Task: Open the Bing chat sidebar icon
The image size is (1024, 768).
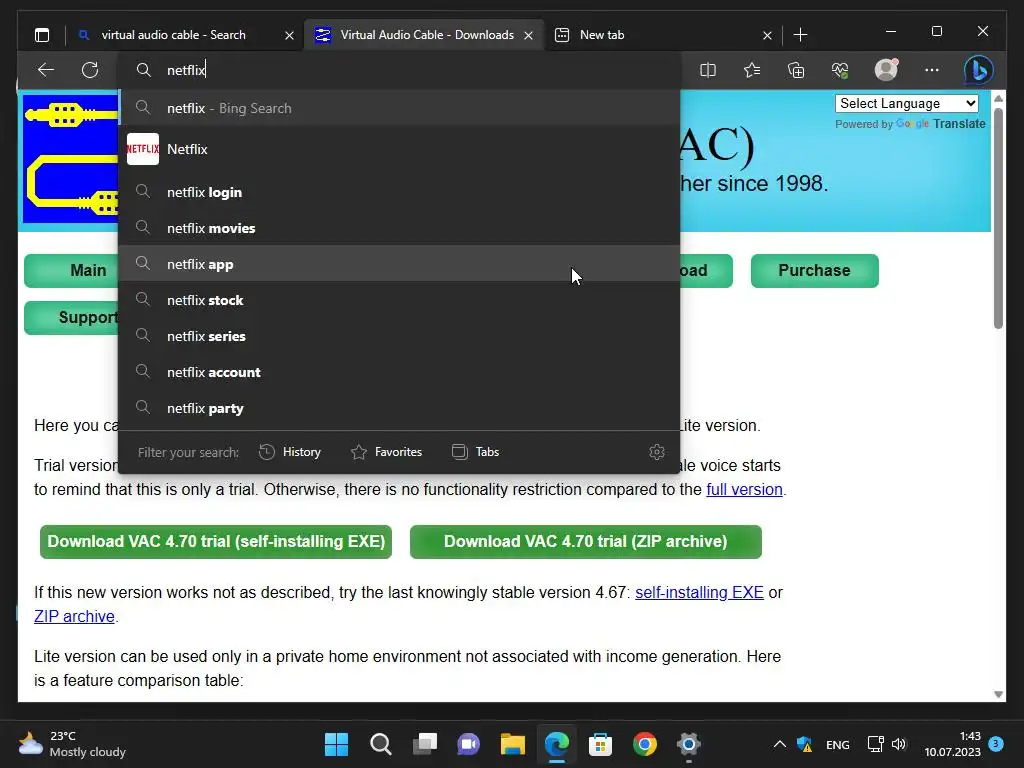Action: [979, 70]
